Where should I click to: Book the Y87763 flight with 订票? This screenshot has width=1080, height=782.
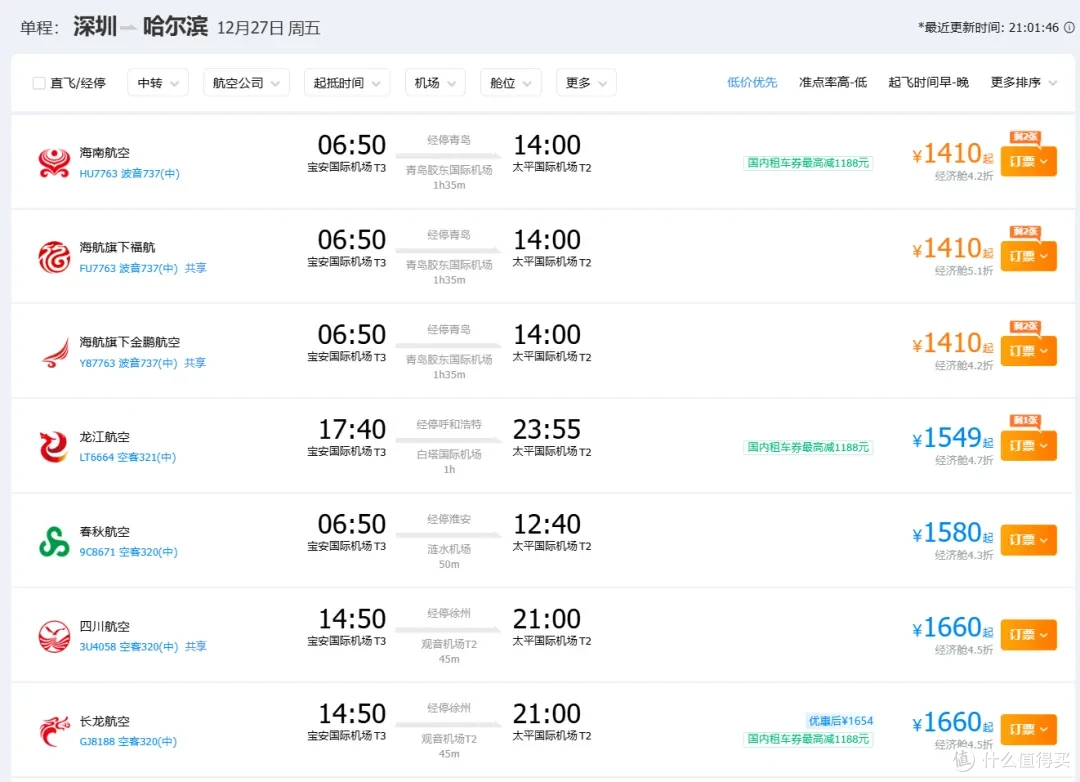click(1028, 351)
